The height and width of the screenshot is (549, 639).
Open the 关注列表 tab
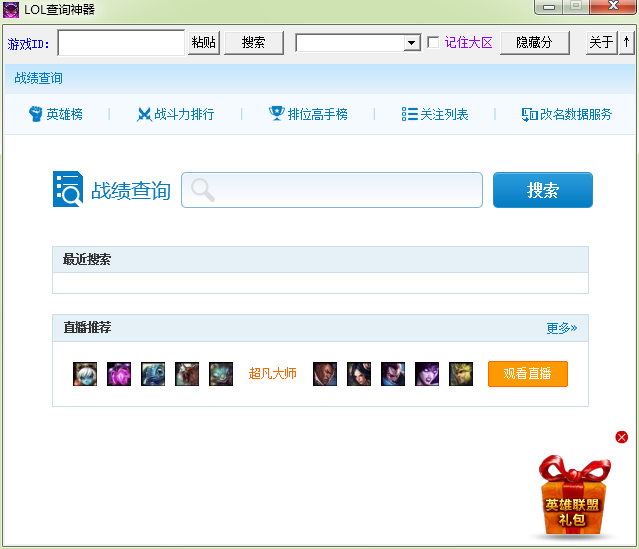click(x=435, y=114)
